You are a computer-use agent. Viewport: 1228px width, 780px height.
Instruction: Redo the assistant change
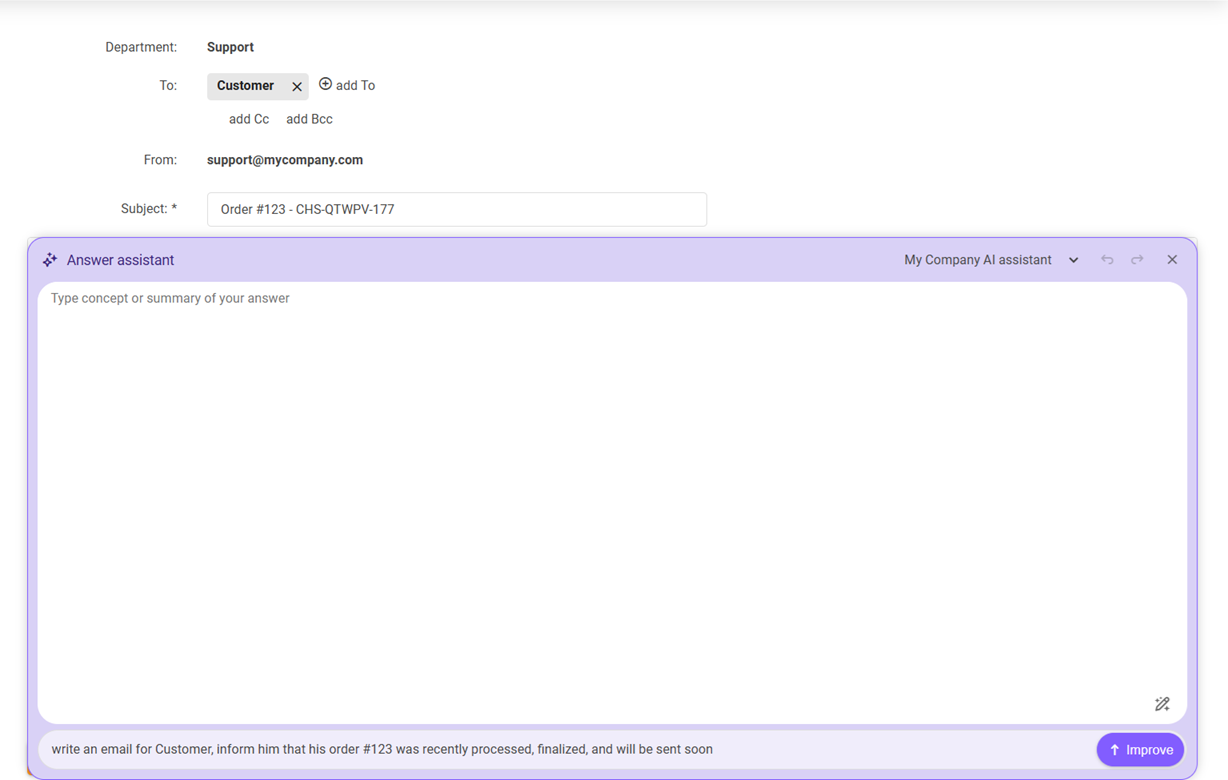pyautogui.click(x=1137, y=260)
